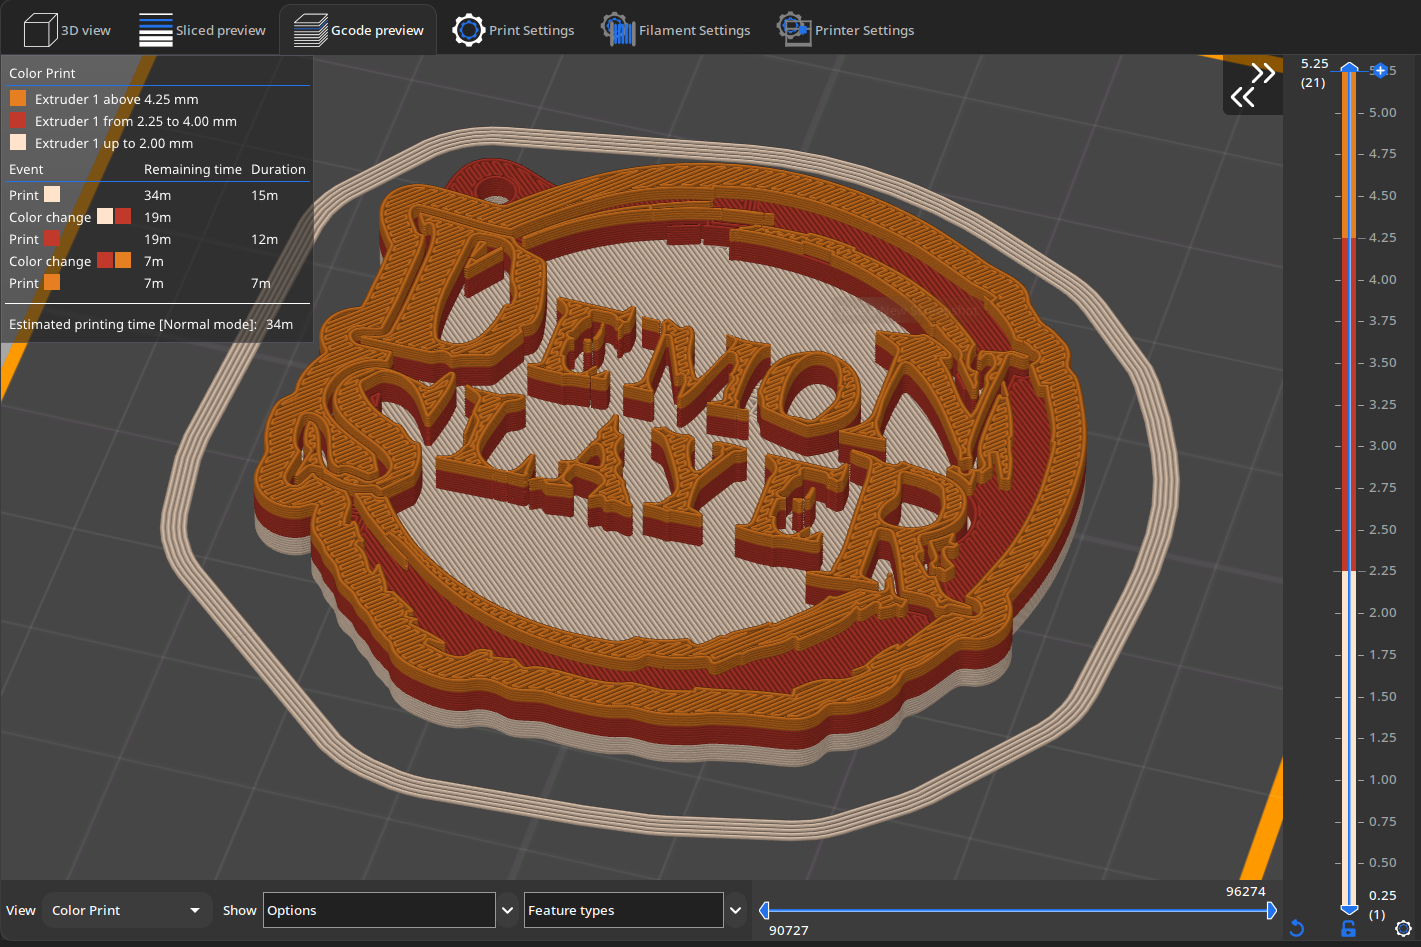Click the right thumb of the horizontal moves slider
The image size is (1421, 947).
pyautogui.click(x=1271, y=910)
